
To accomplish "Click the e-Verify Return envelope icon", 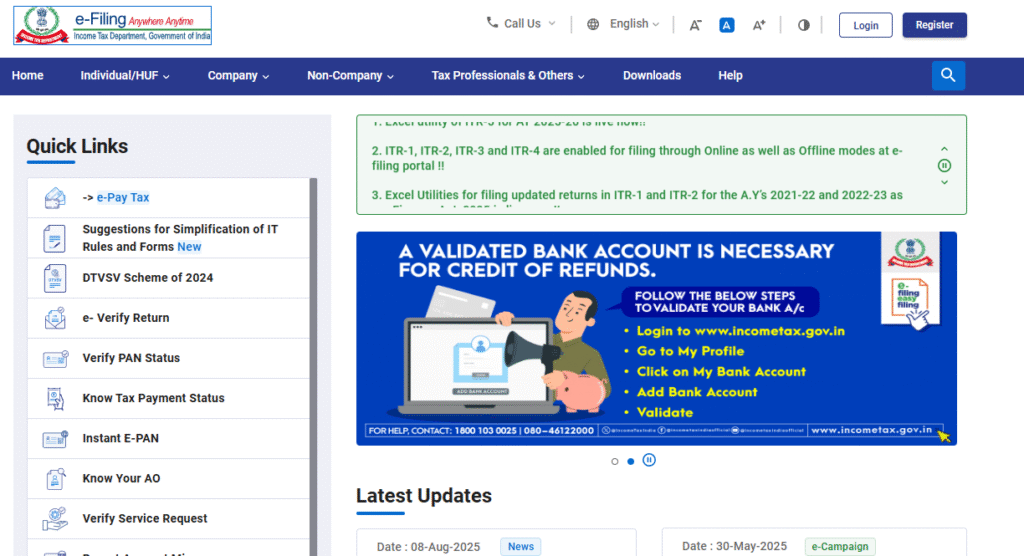I will 55,318.
